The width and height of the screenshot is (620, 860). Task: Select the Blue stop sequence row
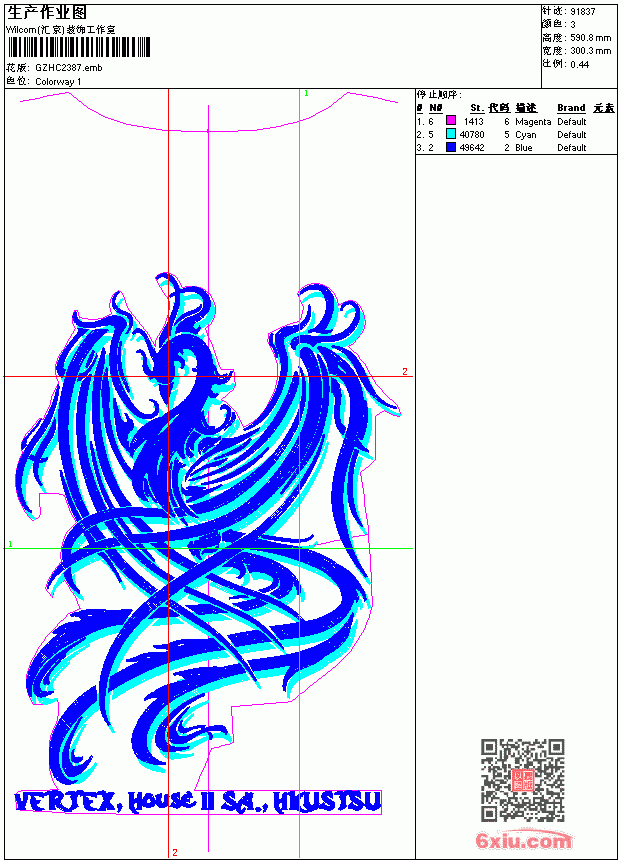(516, 148)
